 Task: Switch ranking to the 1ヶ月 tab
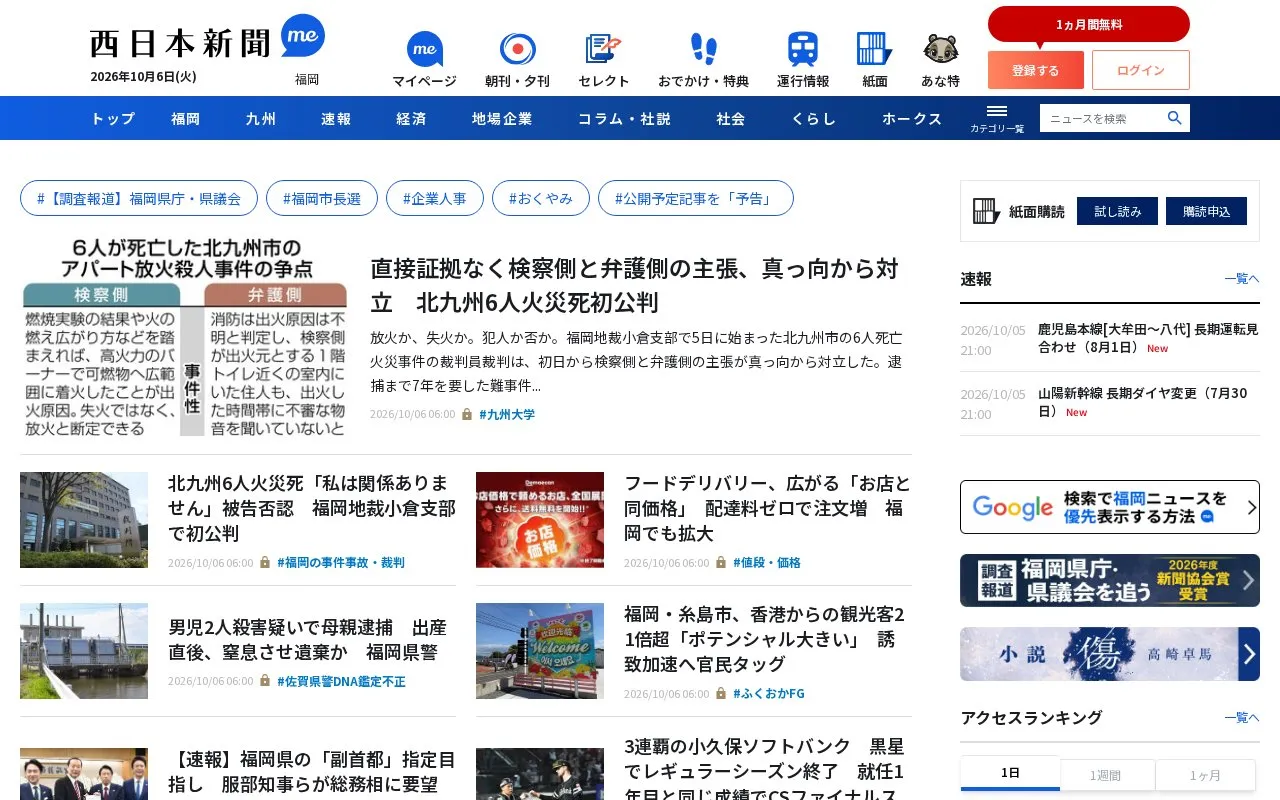[x=1205, y=774]
